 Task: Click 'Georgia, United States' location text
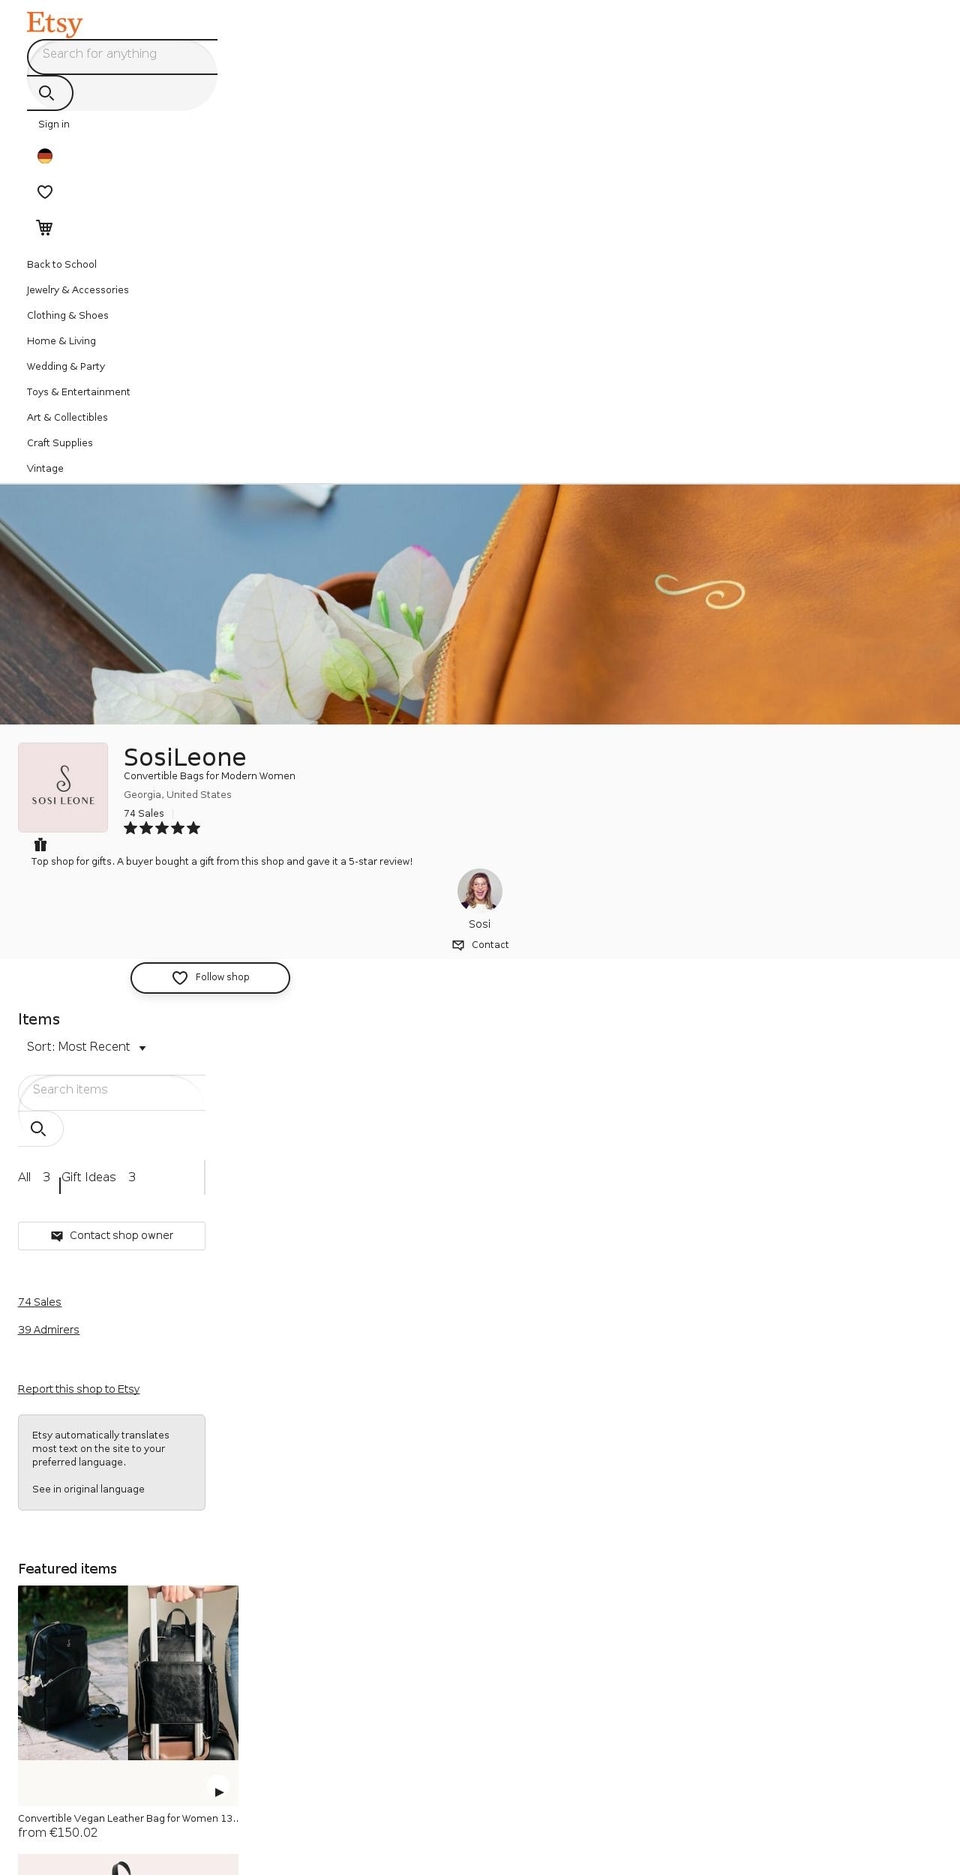point(178,795)
